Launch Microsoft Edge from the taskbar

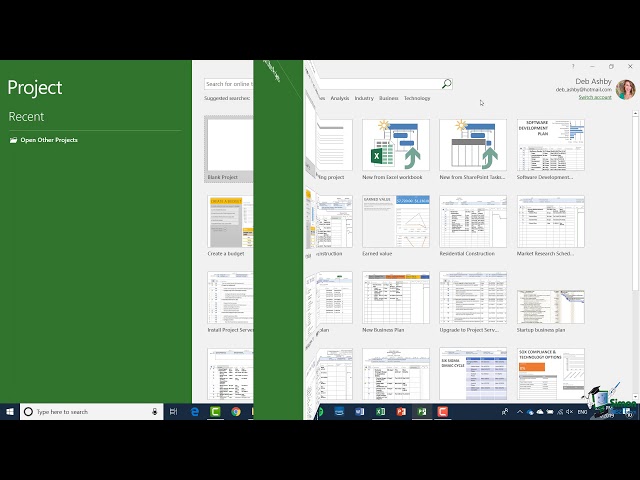pyautogui.click(x=195, y=411)
